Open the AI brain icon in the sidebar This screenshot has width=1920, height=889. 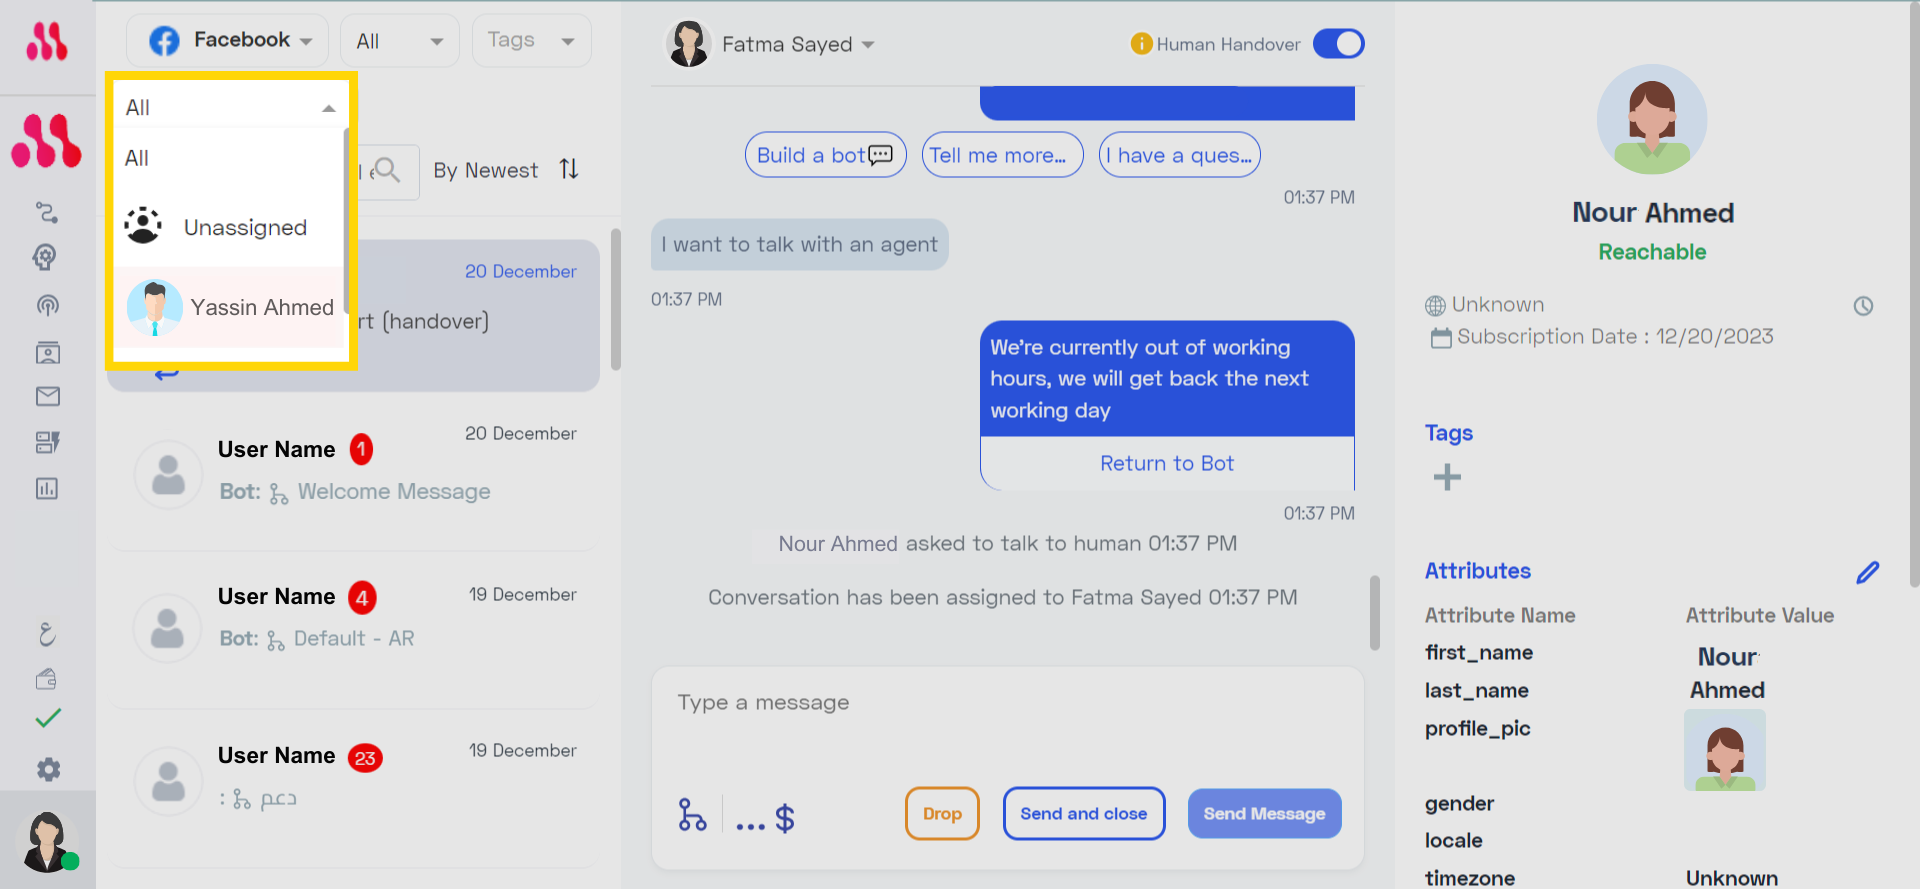point(45,257)
